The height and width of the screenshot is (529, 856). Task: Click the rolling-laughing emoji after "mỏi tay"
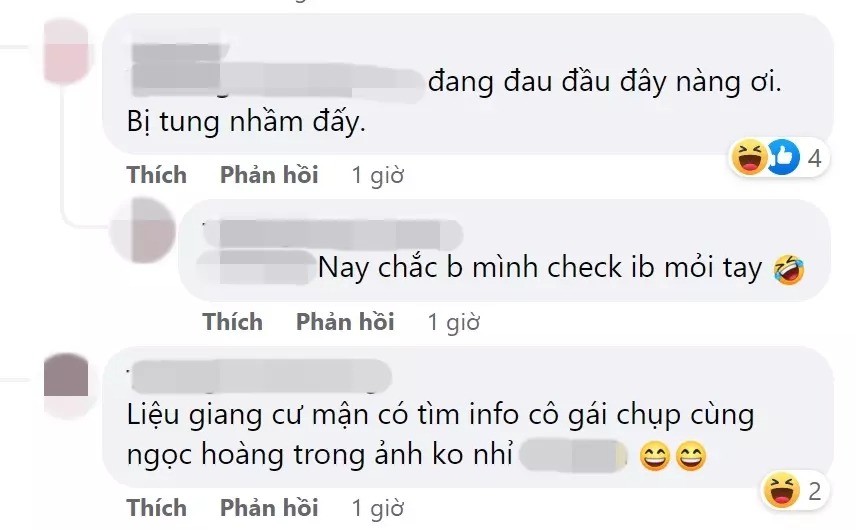click(x=789, y=270)
